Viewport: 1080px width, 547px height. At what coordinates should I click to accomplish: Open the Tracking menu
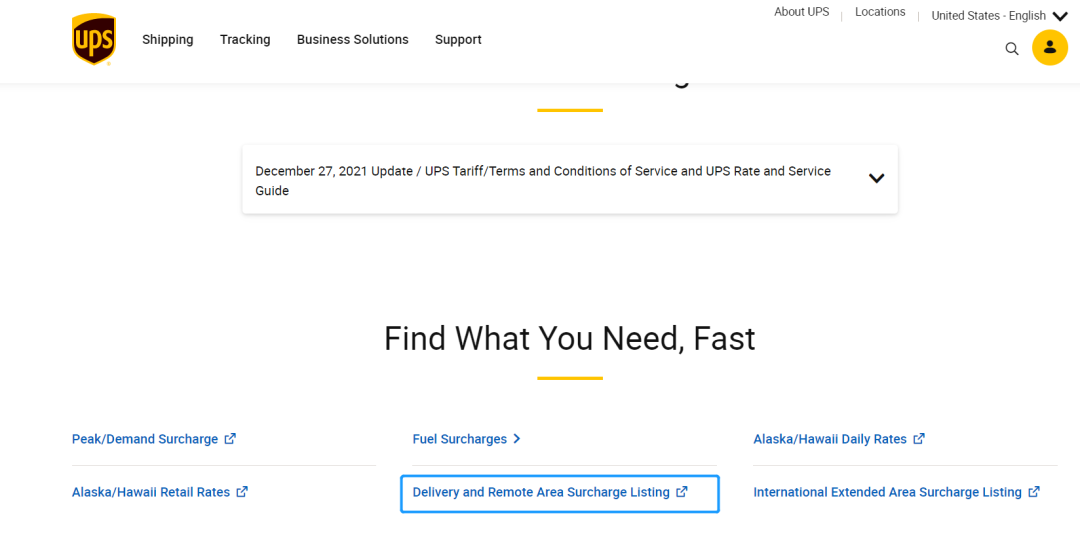point(245,40)
